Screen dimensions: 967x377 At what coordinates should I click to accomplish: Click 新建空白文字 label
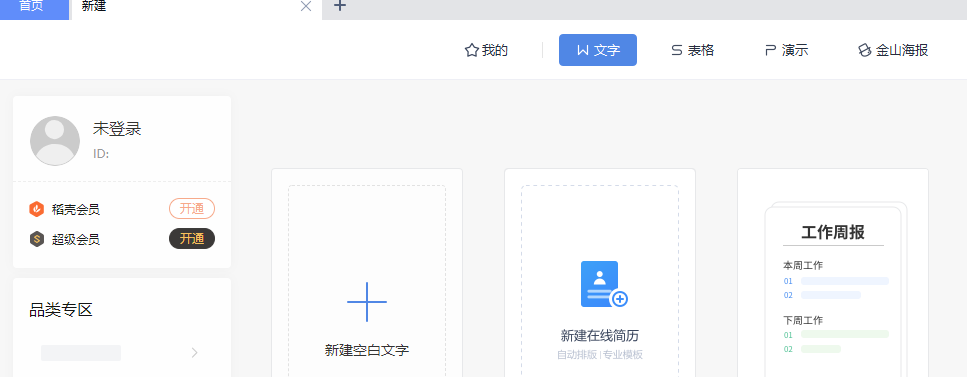click(367, 350)
